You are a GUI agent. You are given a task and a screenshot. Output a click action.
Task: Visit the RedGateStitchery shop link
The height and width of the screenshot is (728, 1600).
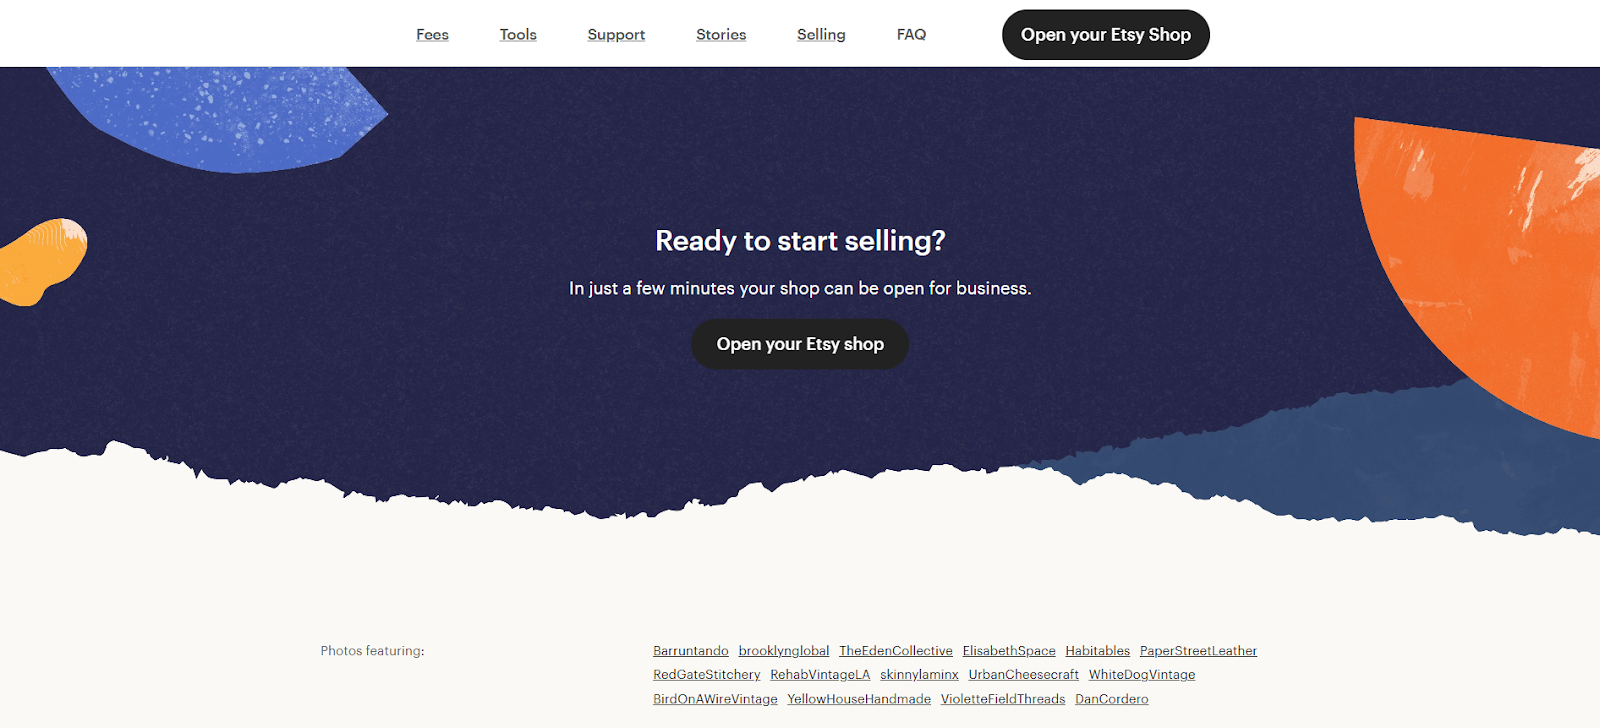pos(707,675)
